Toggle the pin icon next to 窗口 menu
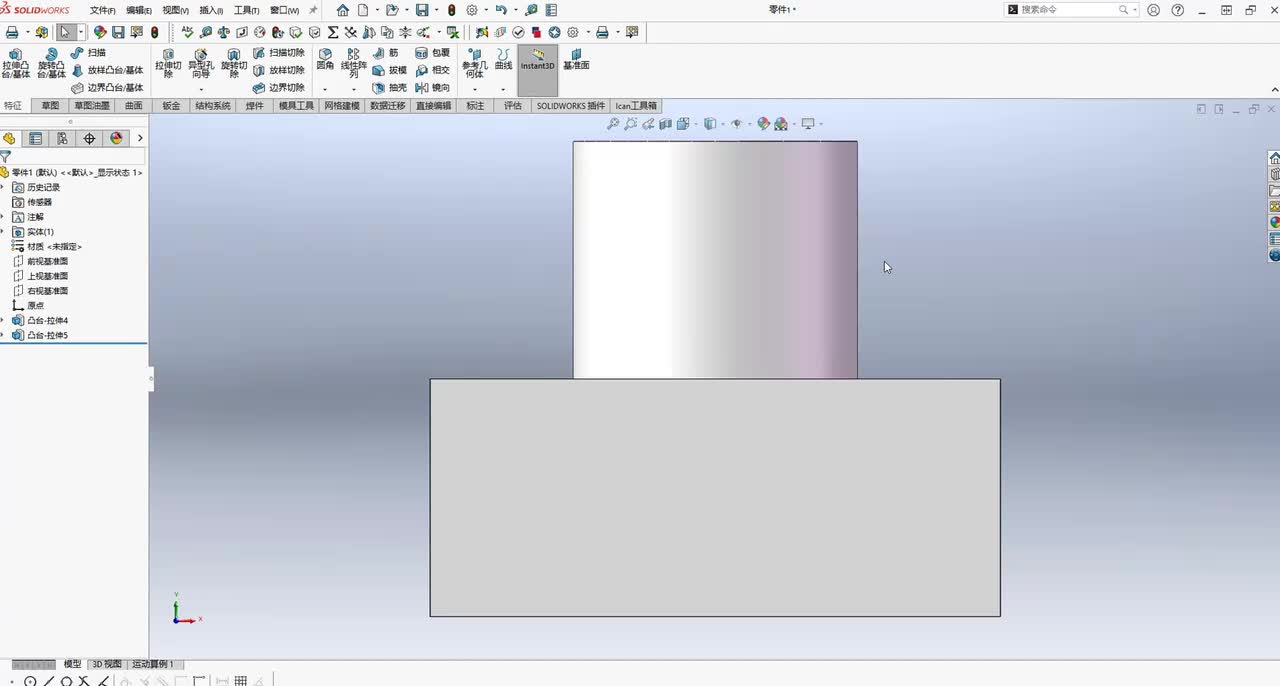 [313, 10]
